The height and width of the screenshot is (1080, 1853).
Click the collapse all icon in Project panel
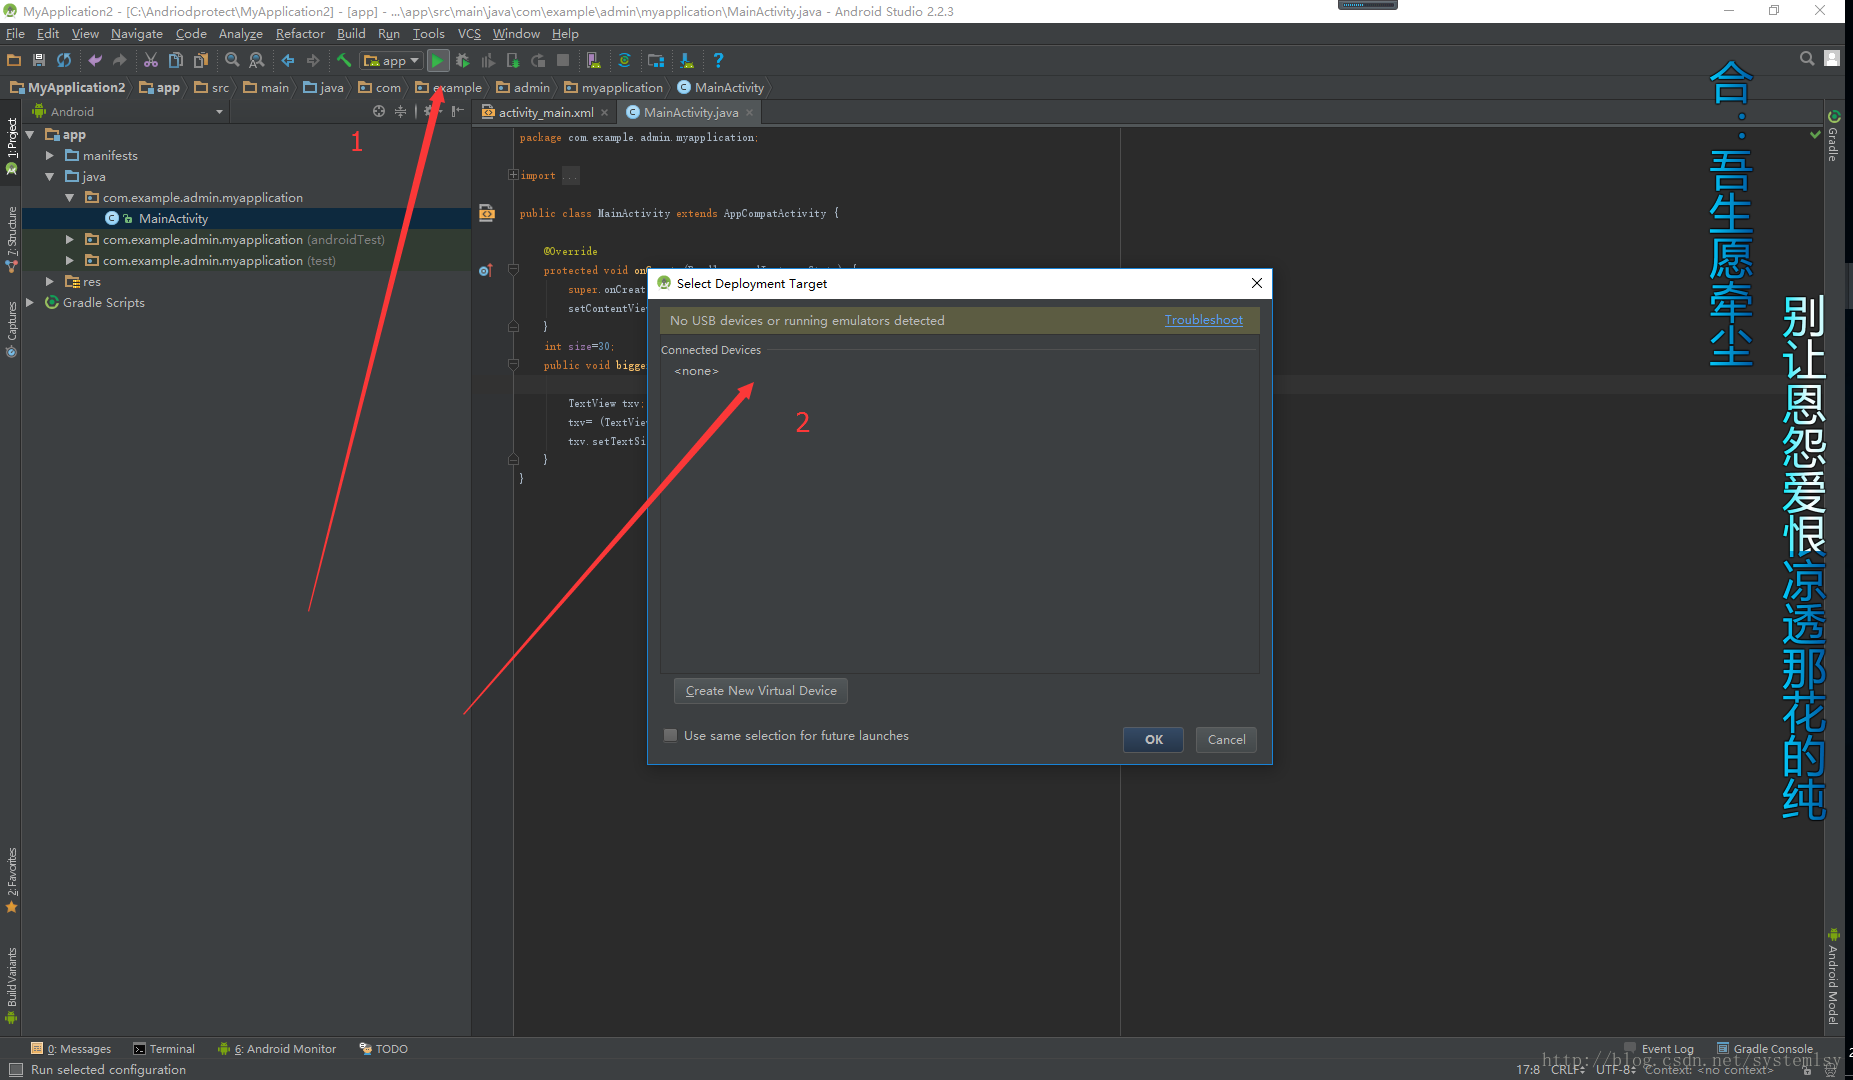[401, 111]
